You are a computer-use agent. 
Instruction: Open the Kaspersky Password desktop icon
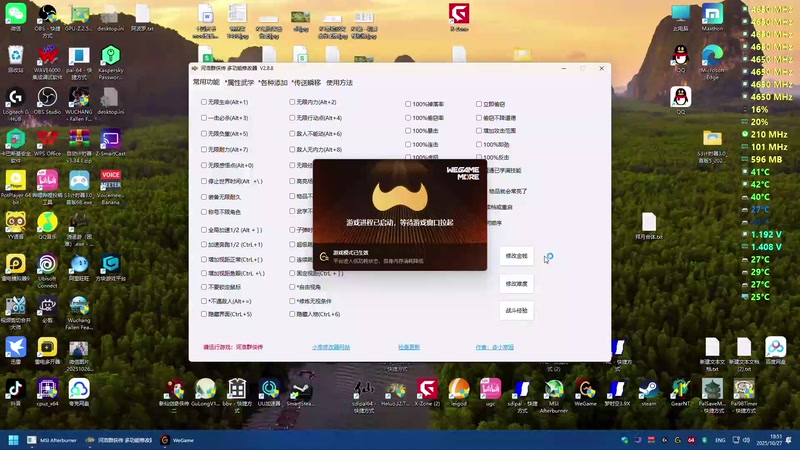[110, 62]
